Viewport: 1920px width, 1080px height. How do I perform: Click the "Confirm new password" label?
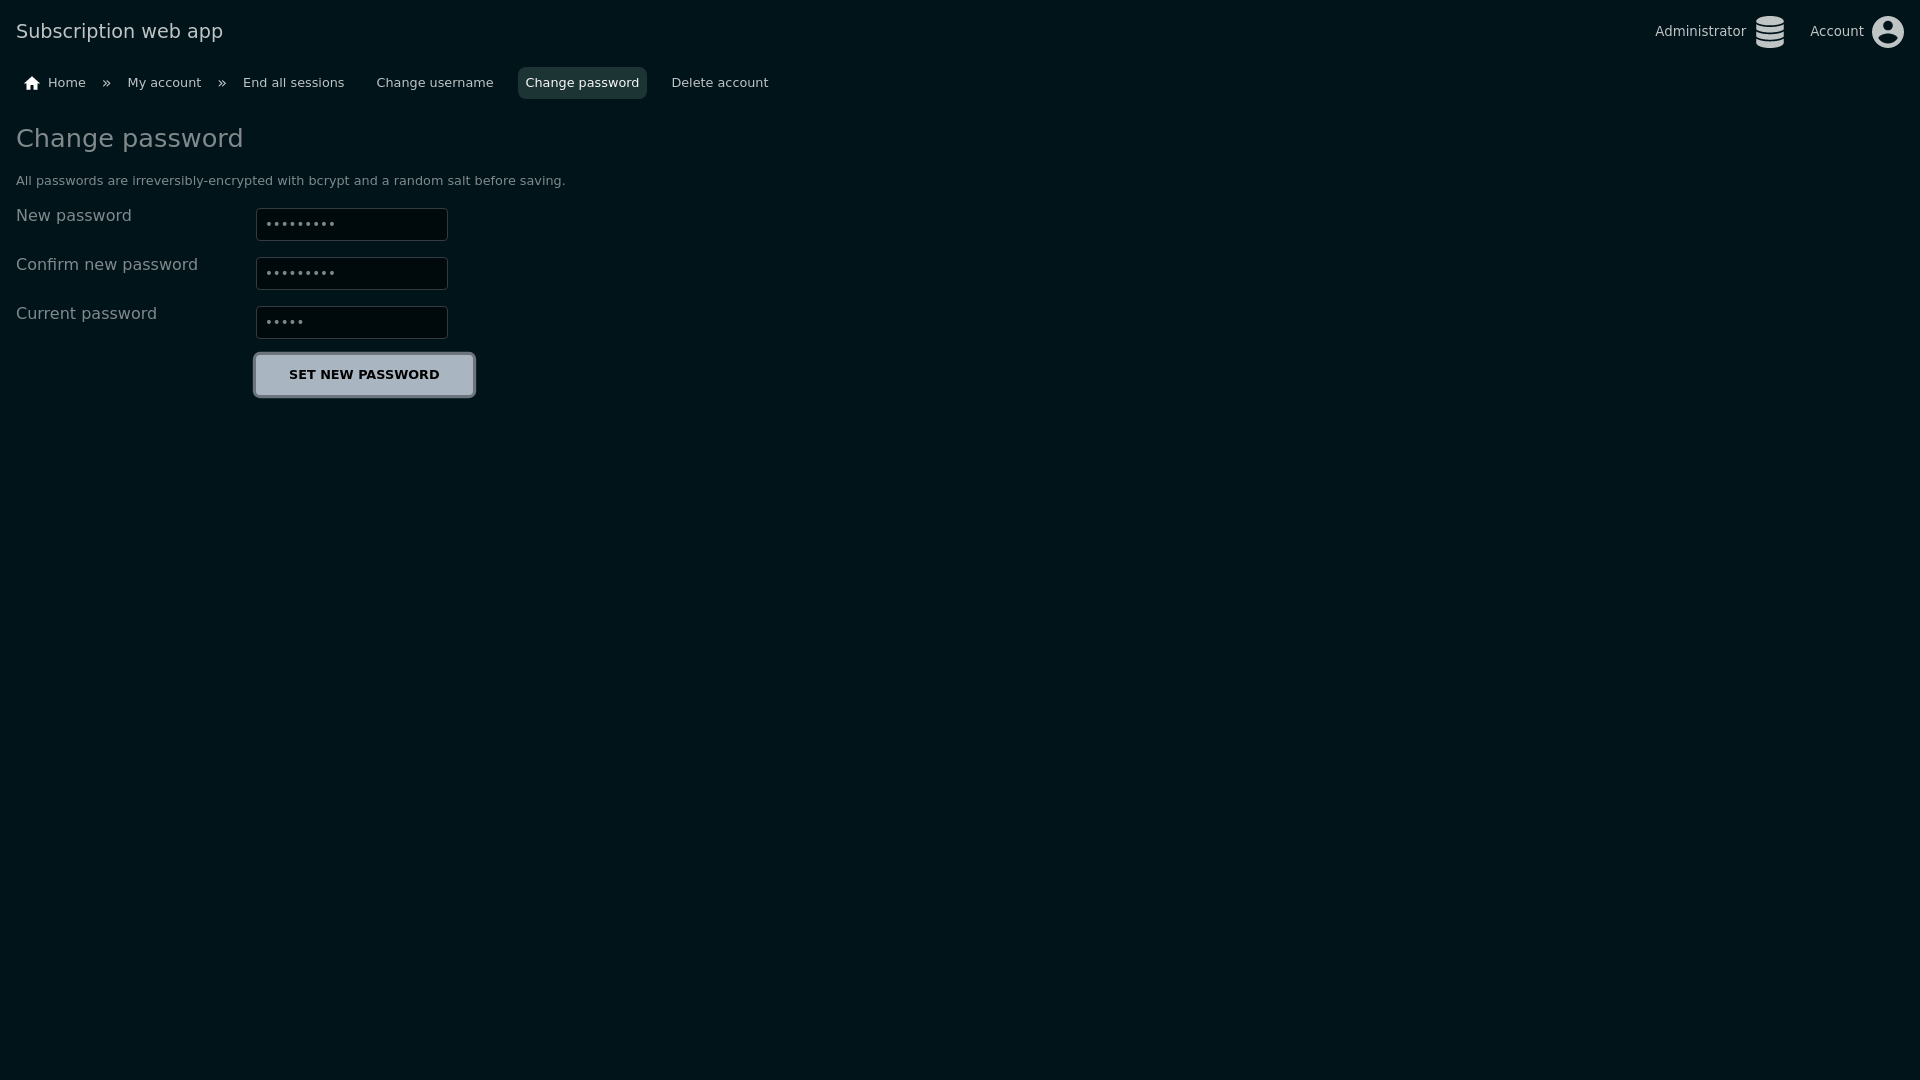pos(106,265)
